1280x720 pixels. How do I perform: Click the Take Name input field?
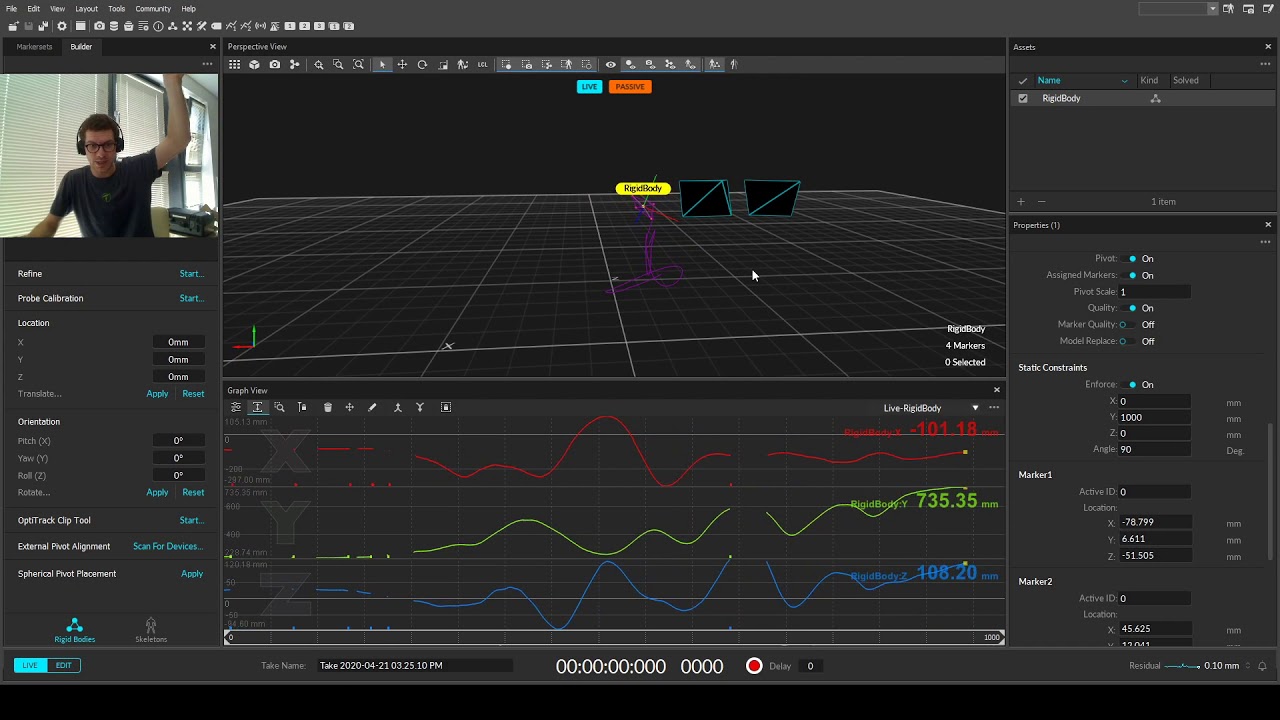click(413, 666)
